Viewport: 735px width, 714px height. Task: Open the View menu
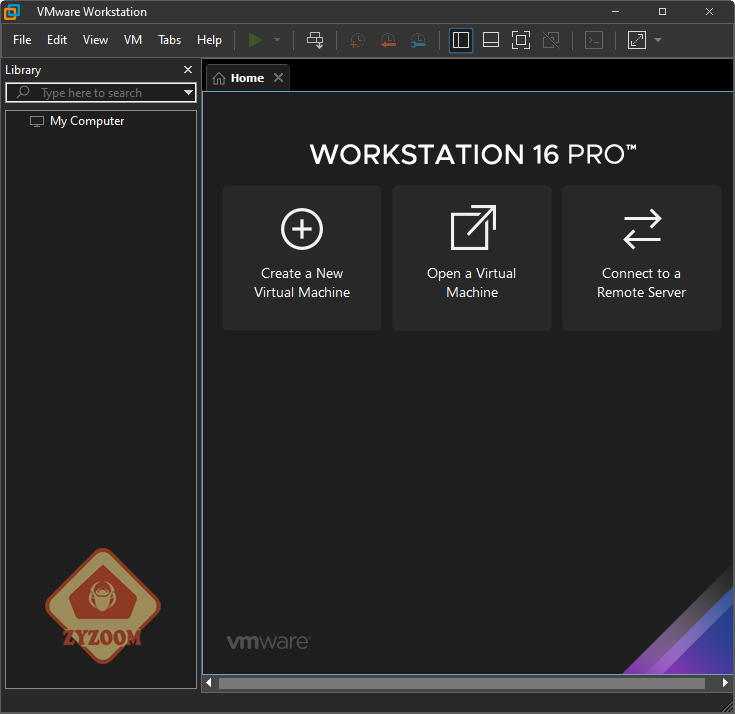click(95, 40)
